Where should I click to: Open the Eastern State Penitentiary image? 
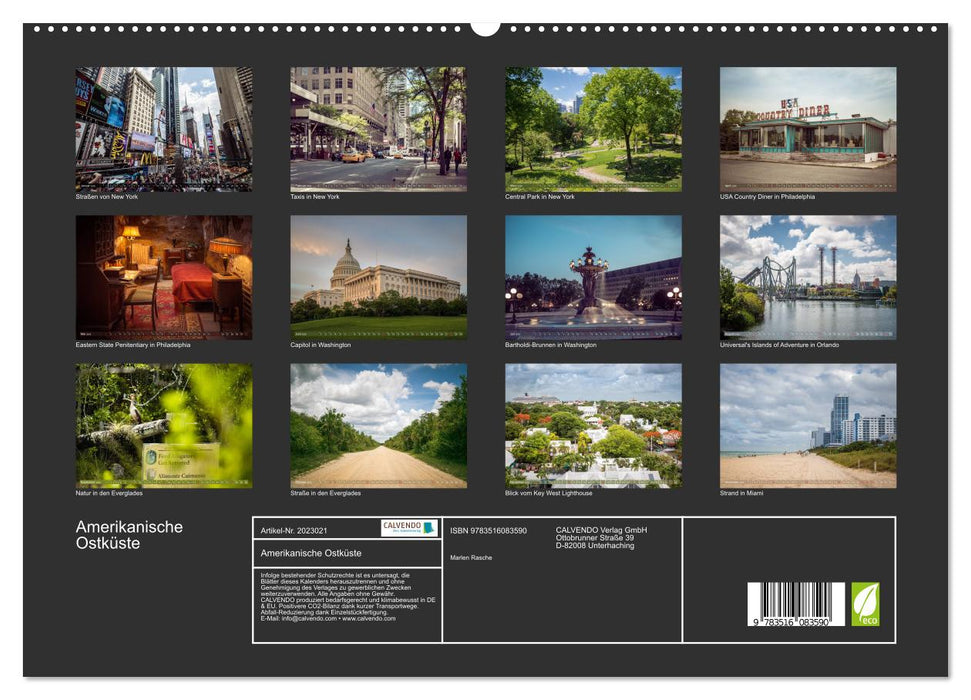(x=162, y=275)
